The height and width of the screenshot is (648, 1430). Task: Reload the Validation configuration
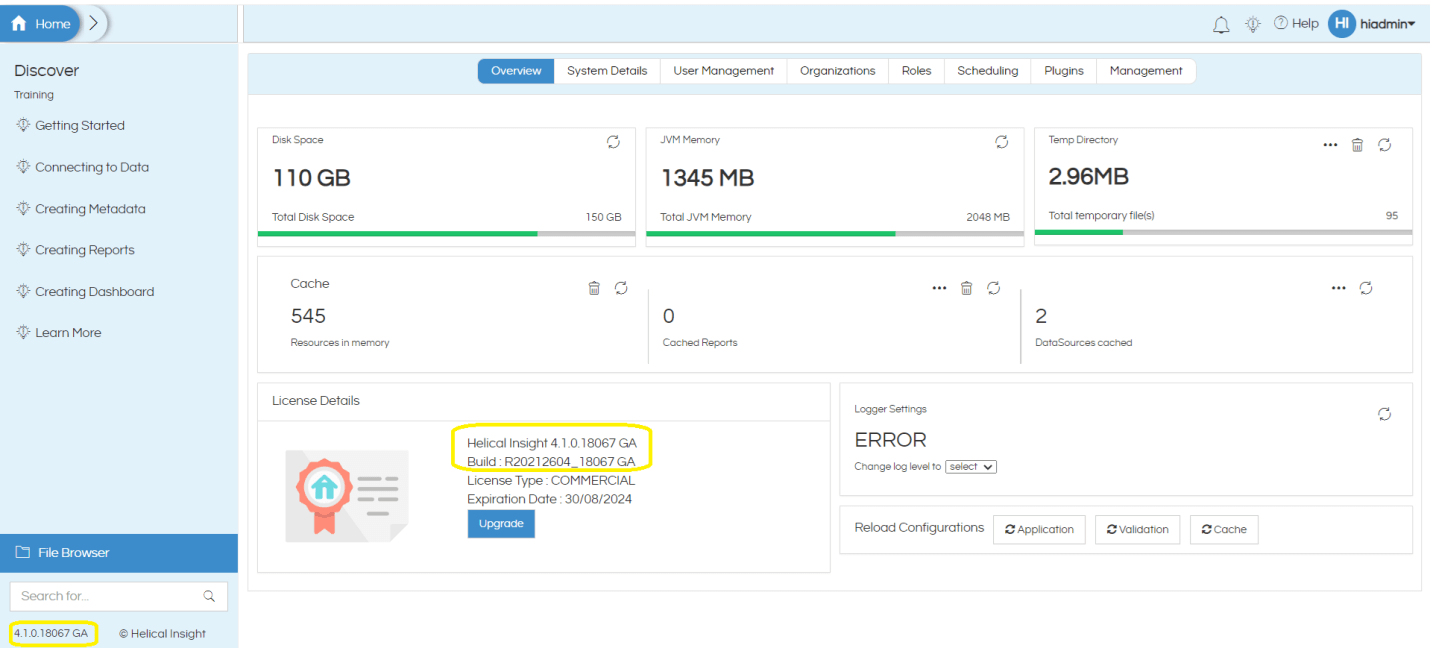1138,529
